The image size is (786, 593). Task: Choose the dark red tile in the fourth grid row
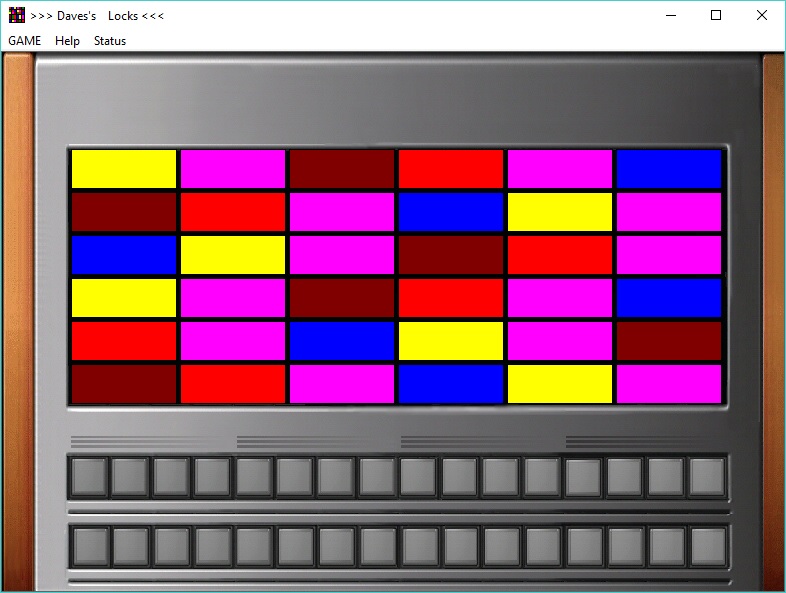pos(342,298)
